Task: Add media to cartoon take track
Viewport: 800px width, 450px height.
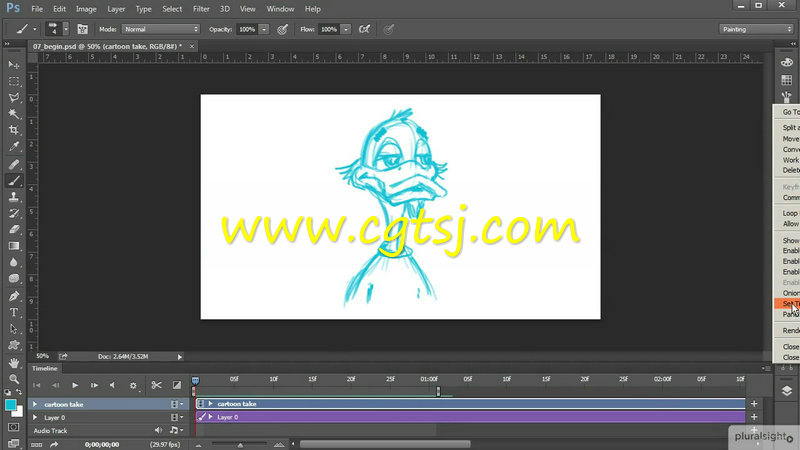Action: [x=754, y=404]
